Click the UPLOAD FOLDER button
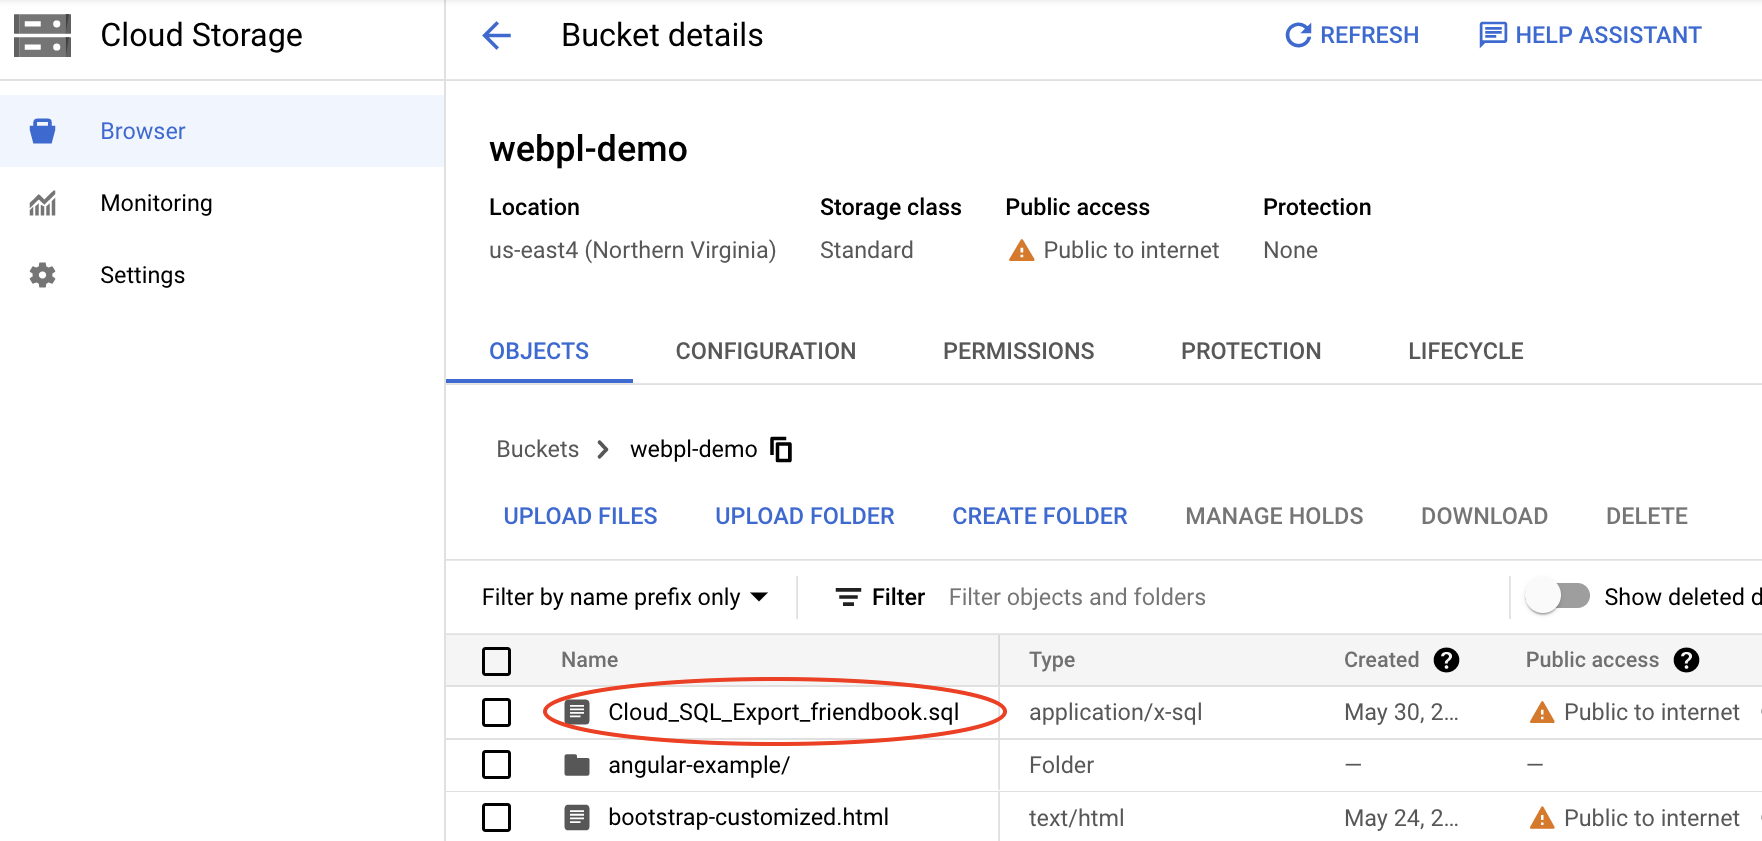This screenshot has height=841, width=1762. (x=805, y=516)
